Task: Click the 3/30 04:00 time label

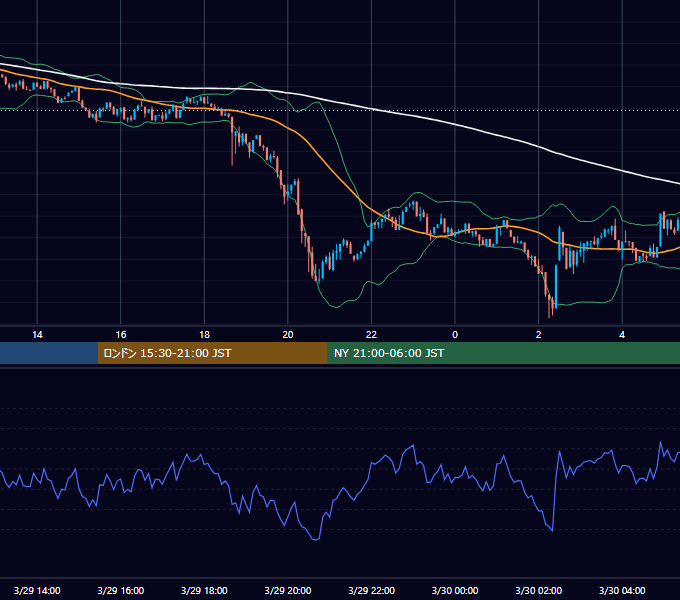Action: [x=622, y=590]
